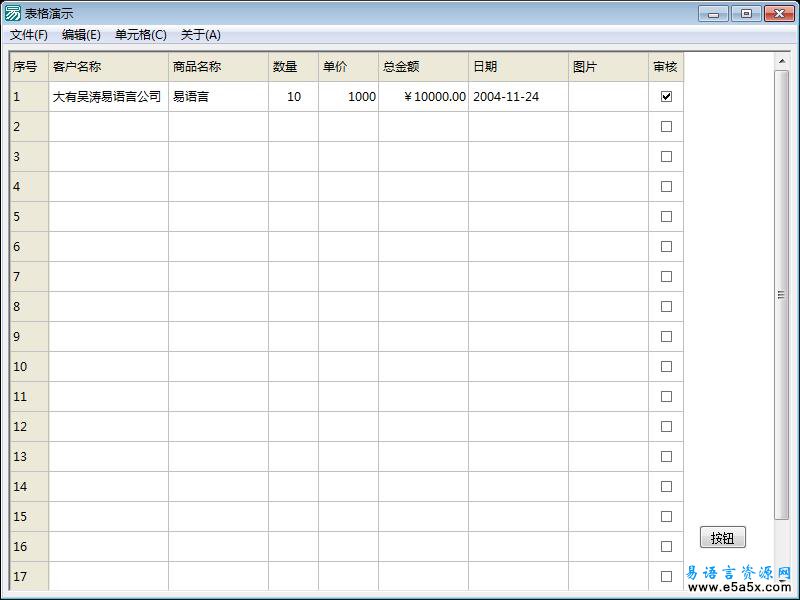Image resolution: width=800 pixels, height=600 pixels.
Task: Uncheck the 审核 checkbox in row 1
Action: (x=666, y=96)
